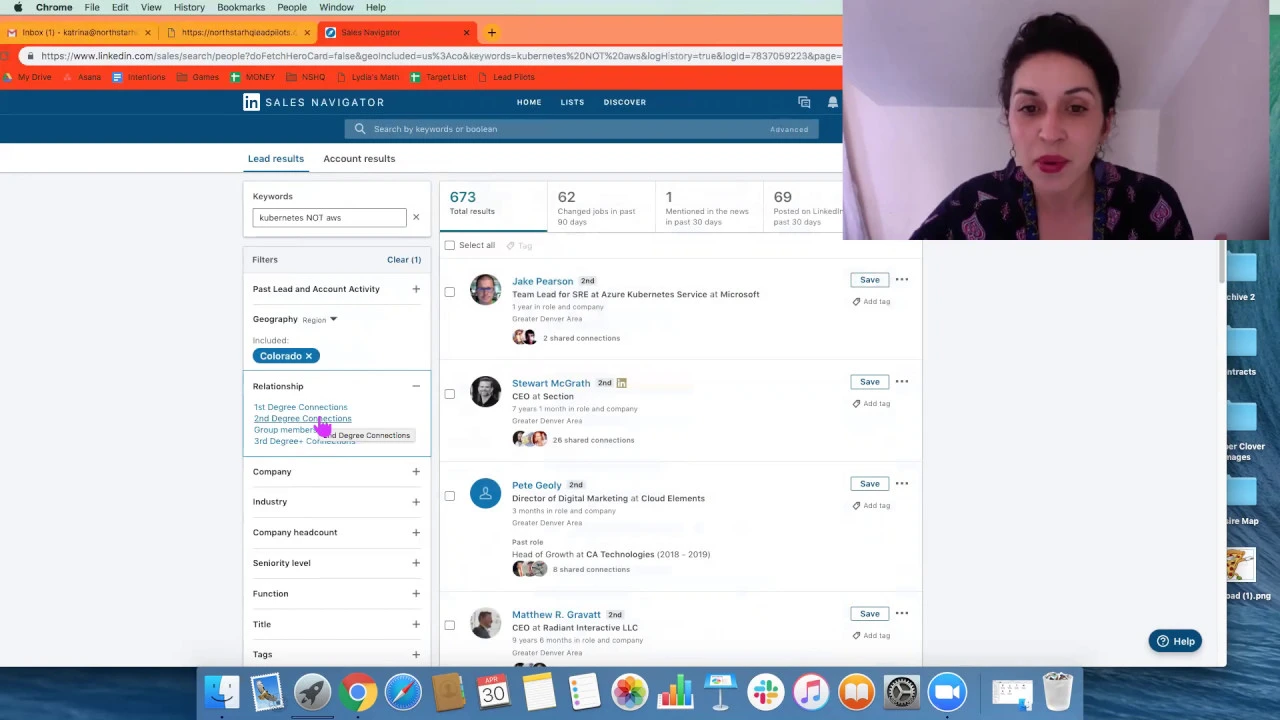Expand the Company headcount filter

416,532
